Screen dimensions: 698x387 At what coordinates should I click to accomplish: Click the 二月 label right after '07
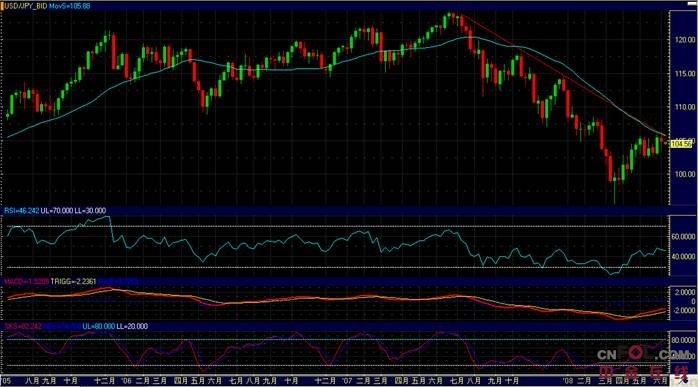364,381
